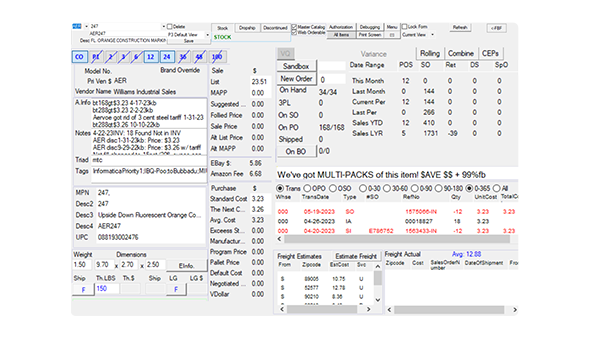Click the UPC field 088193002476
This screenshot has width=590, height=360.
(x=150, y=237)
